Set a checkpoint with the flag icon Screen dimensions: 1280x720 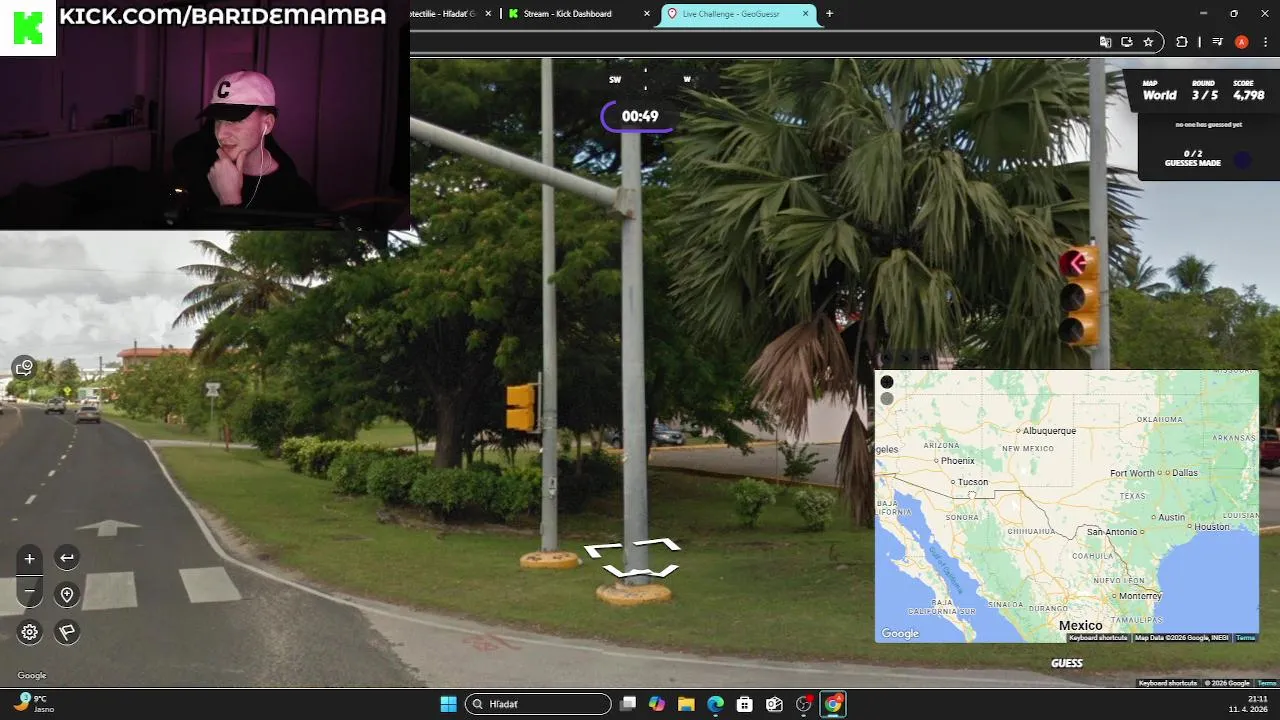67,632
